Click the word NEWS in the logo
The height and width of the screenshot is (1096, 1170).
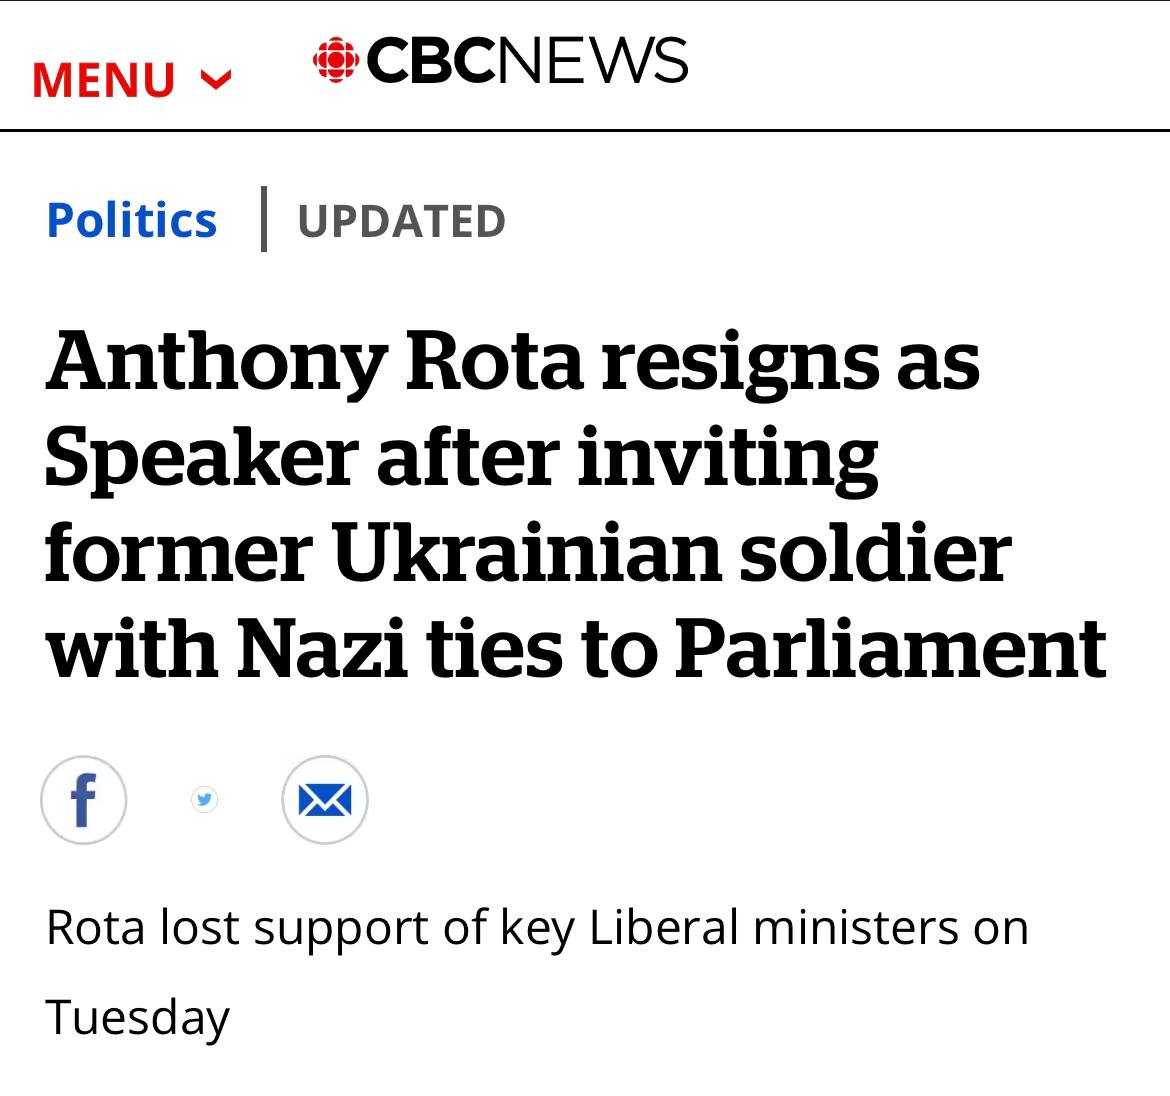click(x=593, y=60)
